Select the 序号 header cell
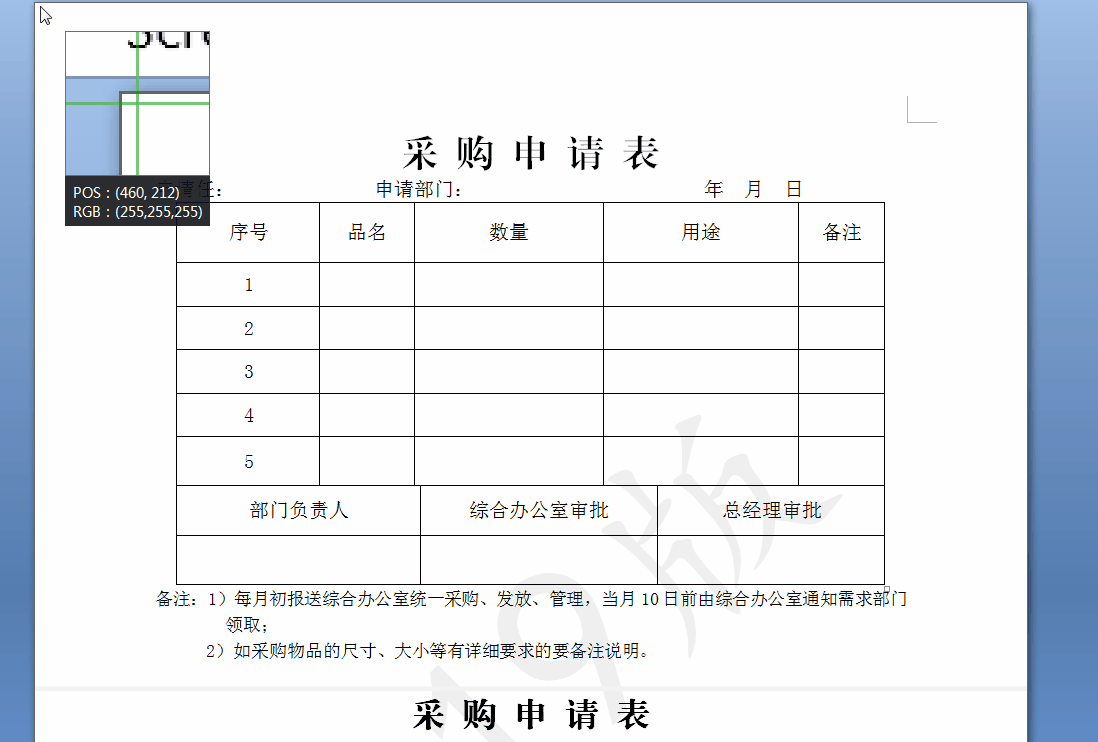 248,232
